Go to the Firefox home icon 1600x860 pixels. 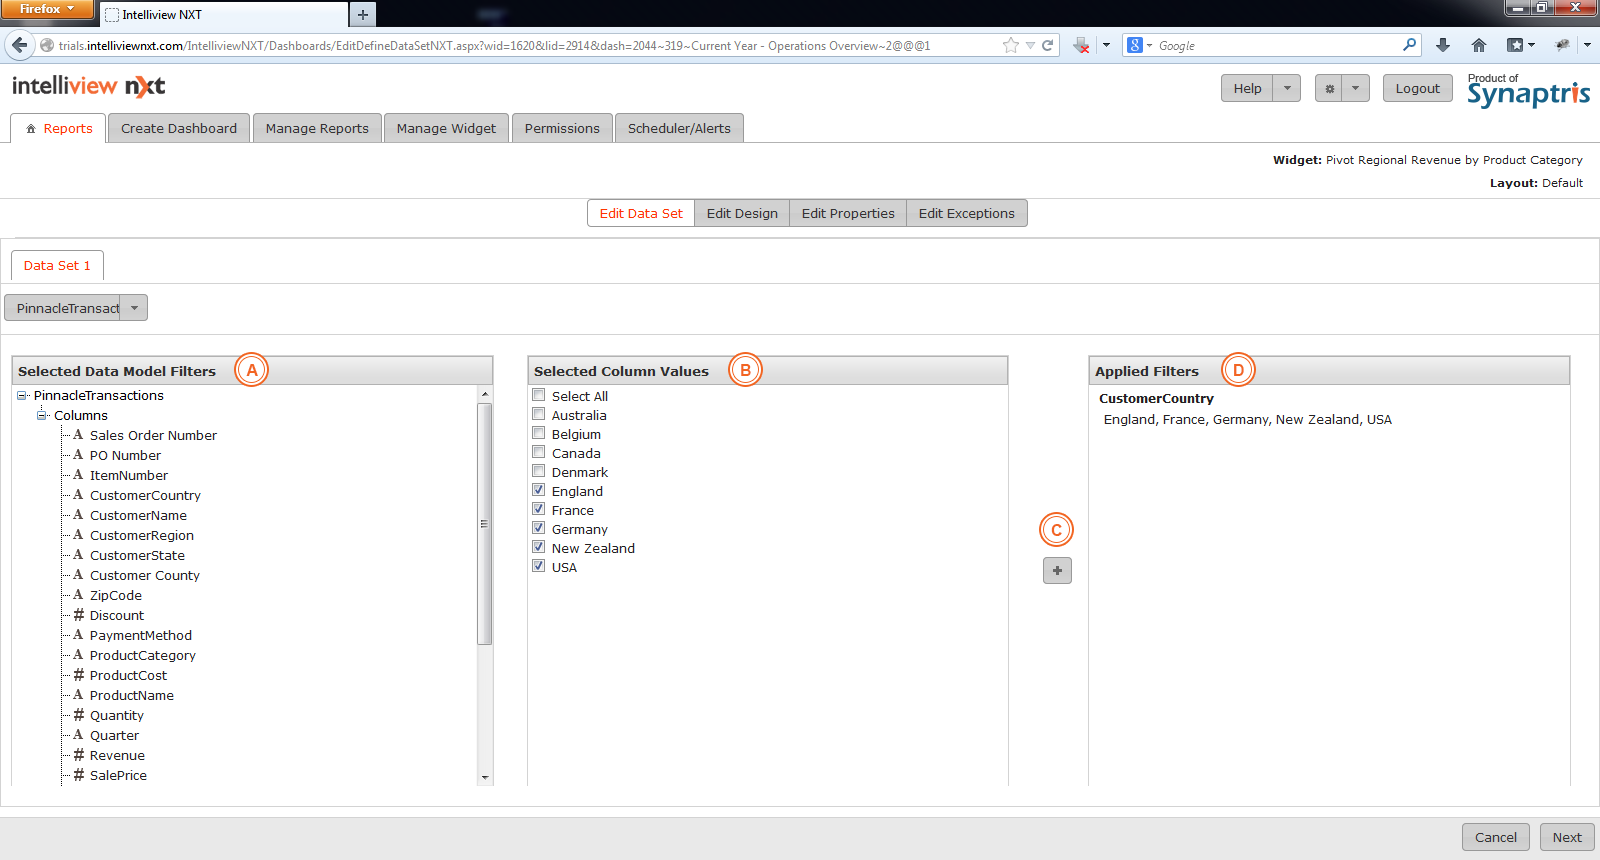(1479, 45)
